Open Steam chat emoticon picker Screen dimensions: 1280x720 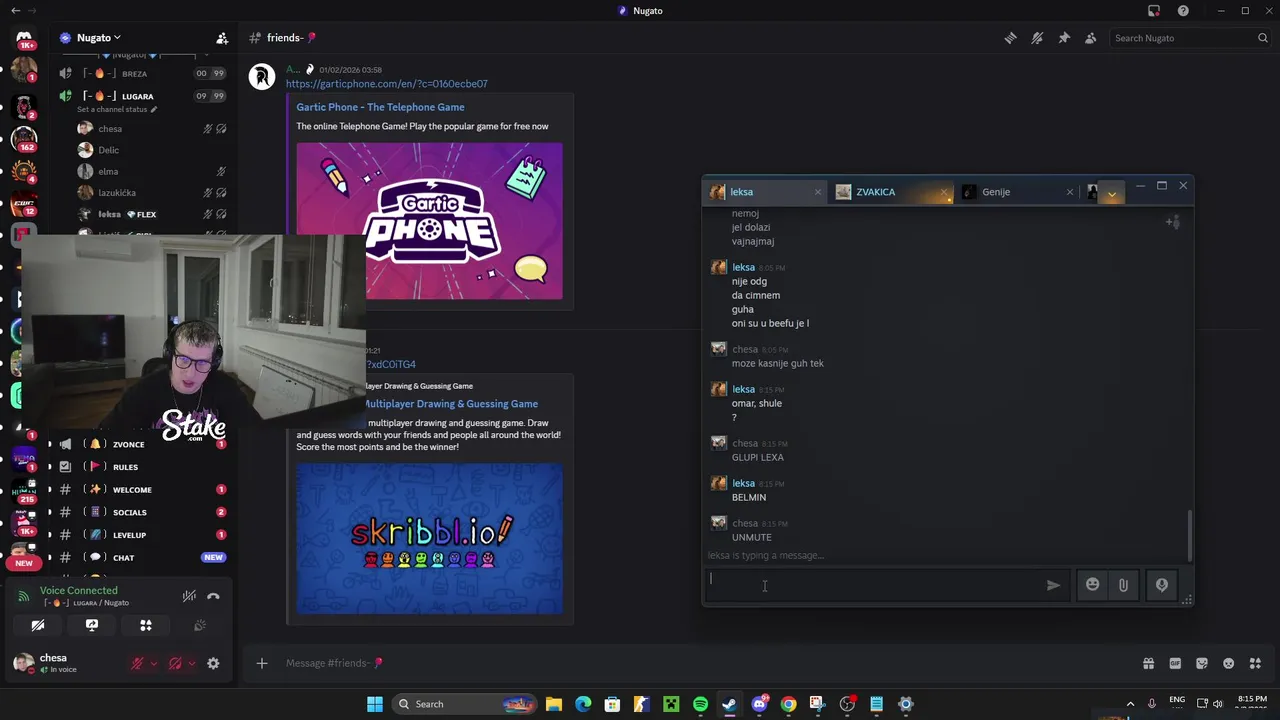1092,585
